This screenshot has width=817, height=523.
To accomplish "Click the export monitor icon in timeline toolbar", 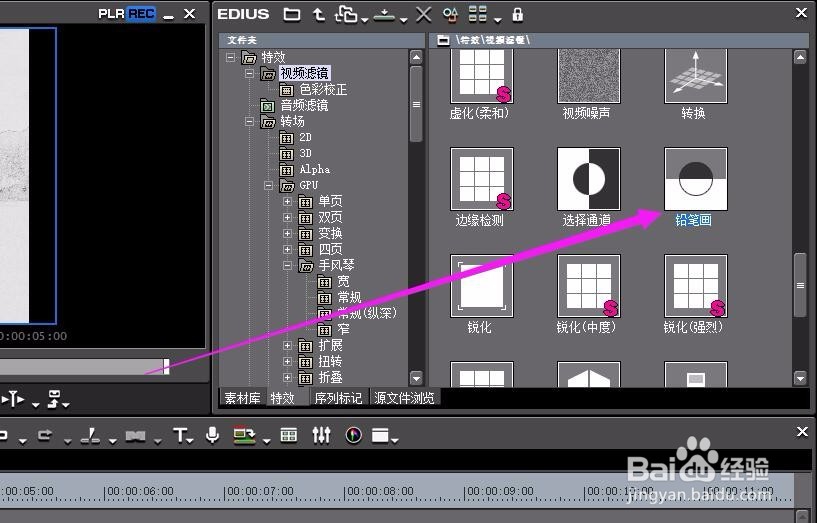I will pos(243,435).
